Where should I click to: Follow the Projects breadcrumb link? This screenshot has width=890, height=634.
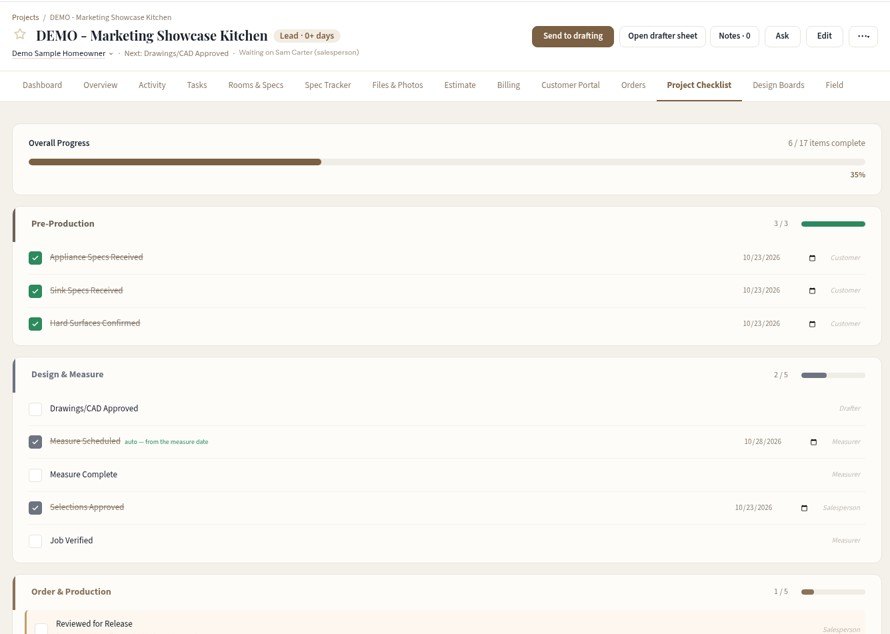click(x=26, y=18)
